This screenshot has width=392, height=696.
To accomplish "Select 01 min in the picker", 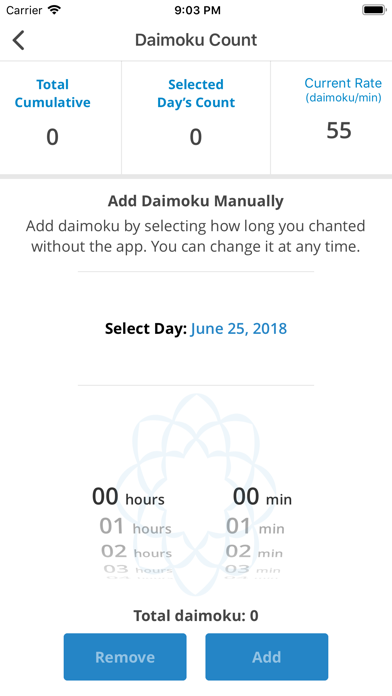I will [255, 527].
